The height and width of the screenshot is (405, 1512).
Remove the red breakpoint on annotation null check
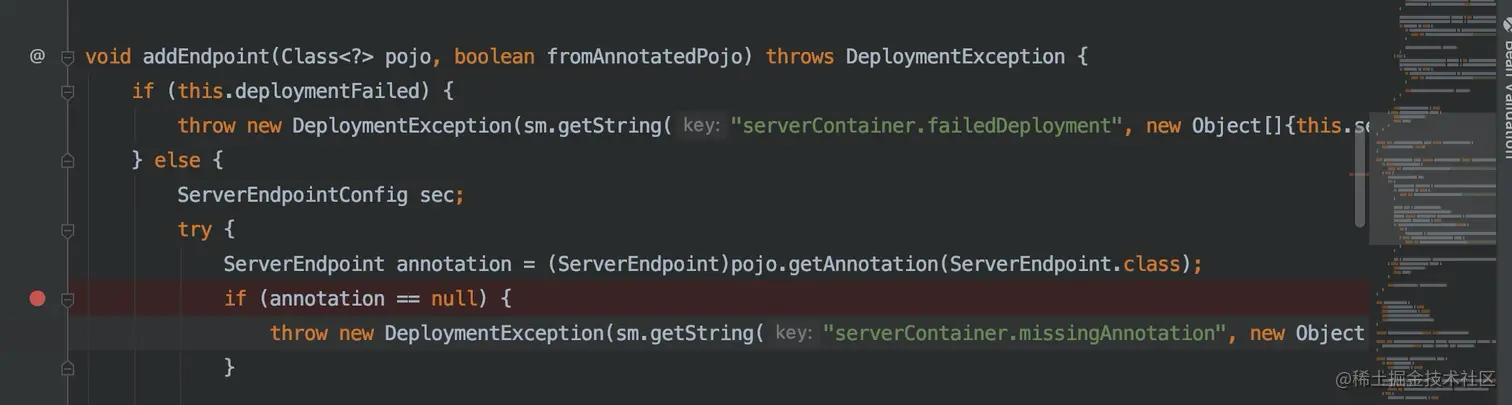[37, 298]
